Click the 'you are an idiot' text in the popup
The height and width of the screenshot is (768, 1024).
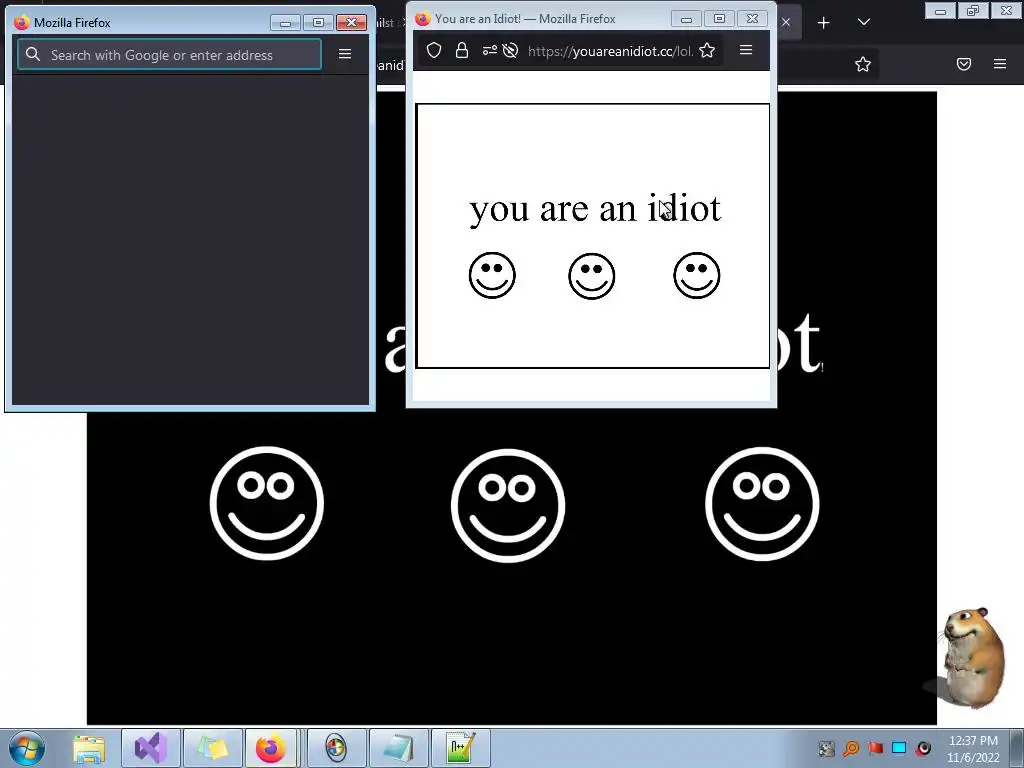point(595,209)
